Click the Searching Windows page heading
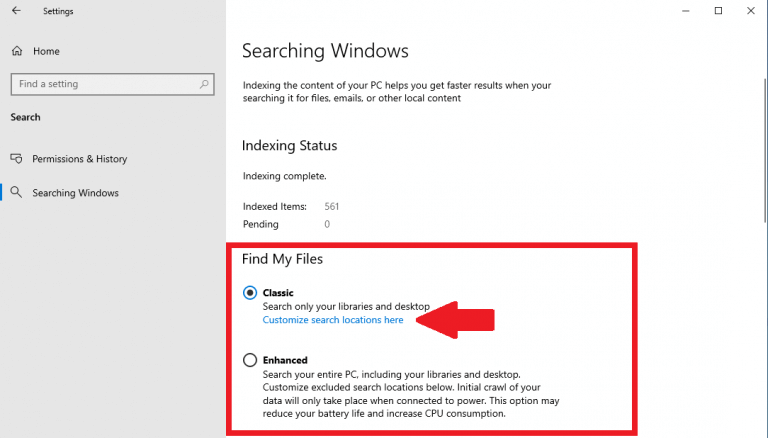This screenshot has width=768, height=438. point(325,51)
